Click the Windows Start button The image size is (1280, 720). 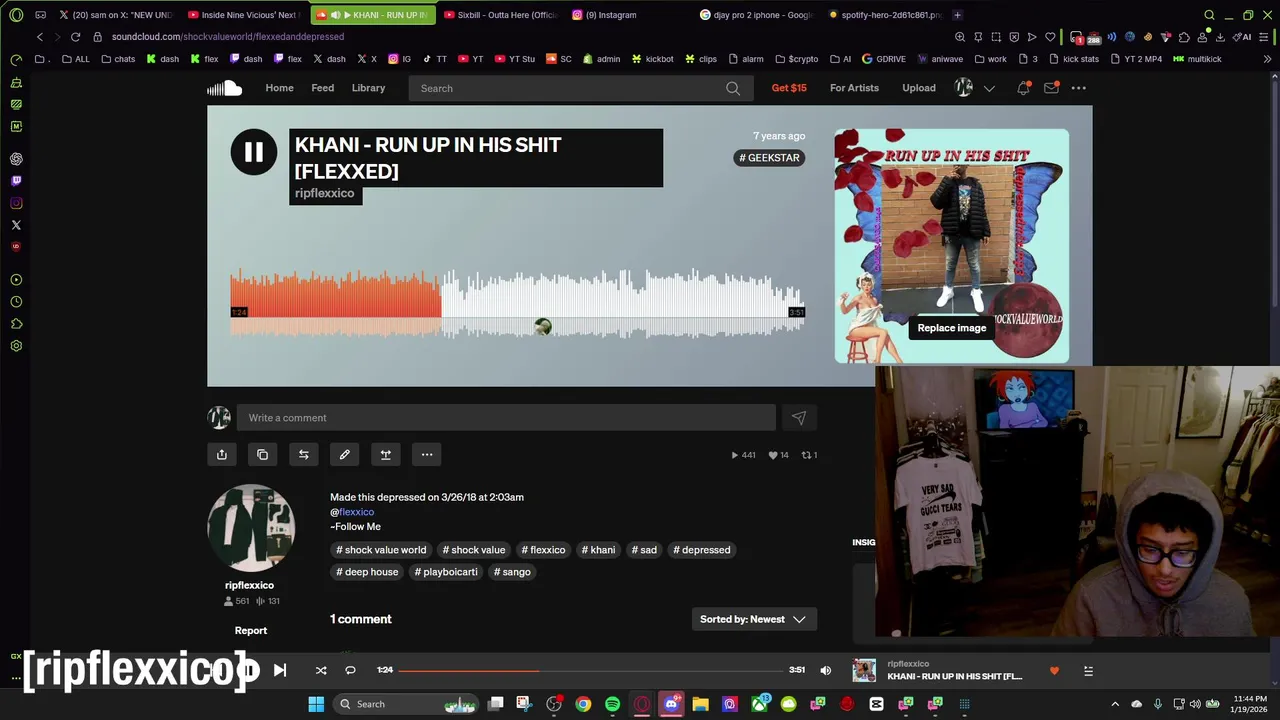click(x=316, y=704)
